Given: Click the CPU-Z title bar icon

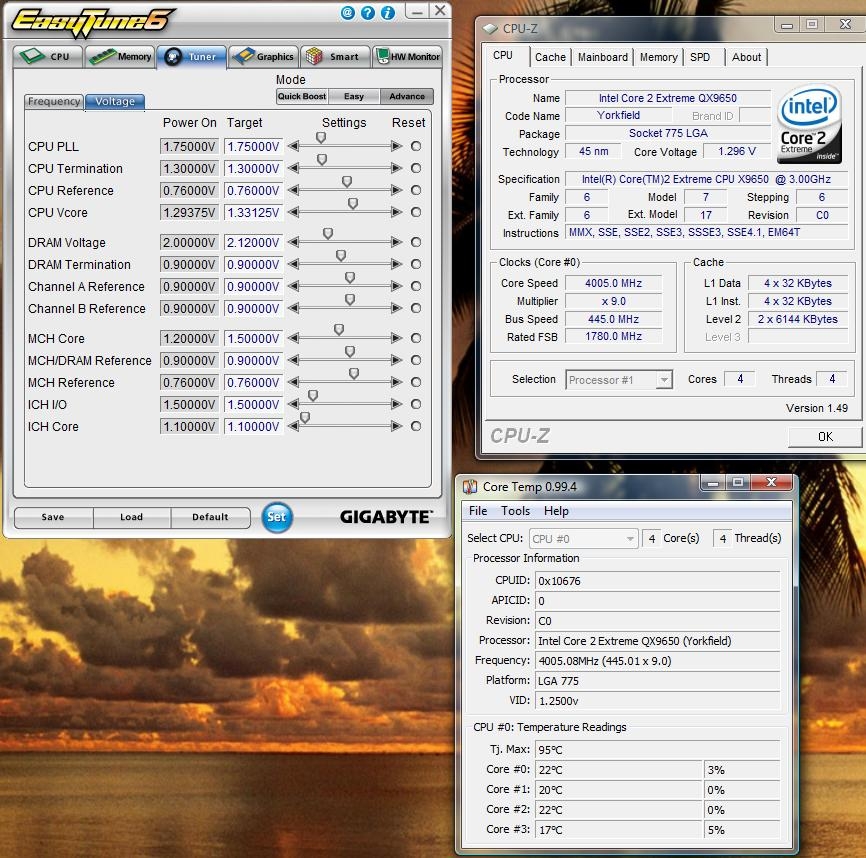Looking at the screenshot, I should click(x=490, y=28).
